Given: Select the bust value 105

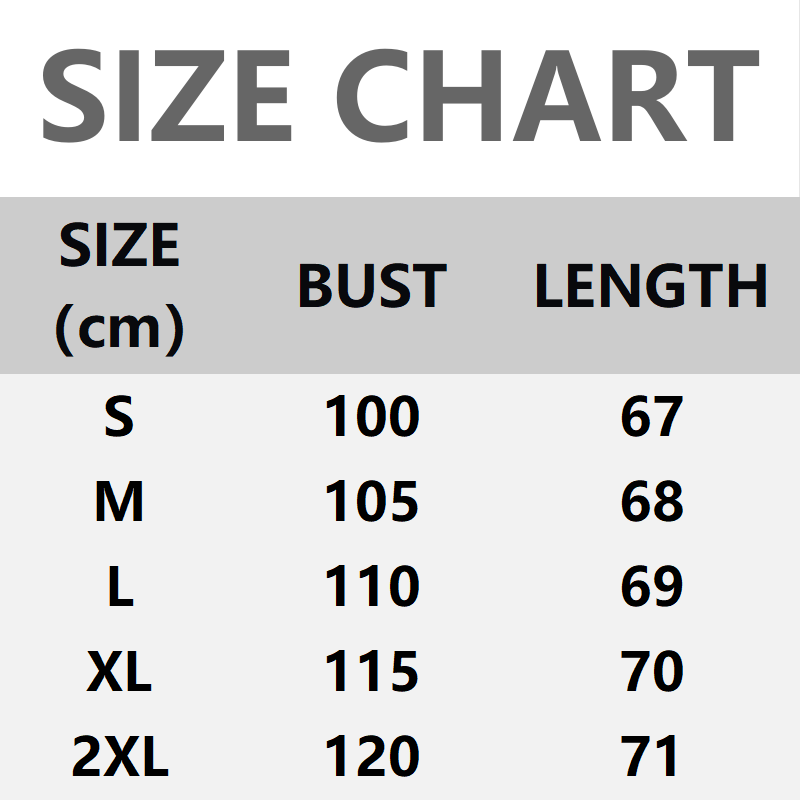Looking at the screenshot, I should (x=371, y=502).
